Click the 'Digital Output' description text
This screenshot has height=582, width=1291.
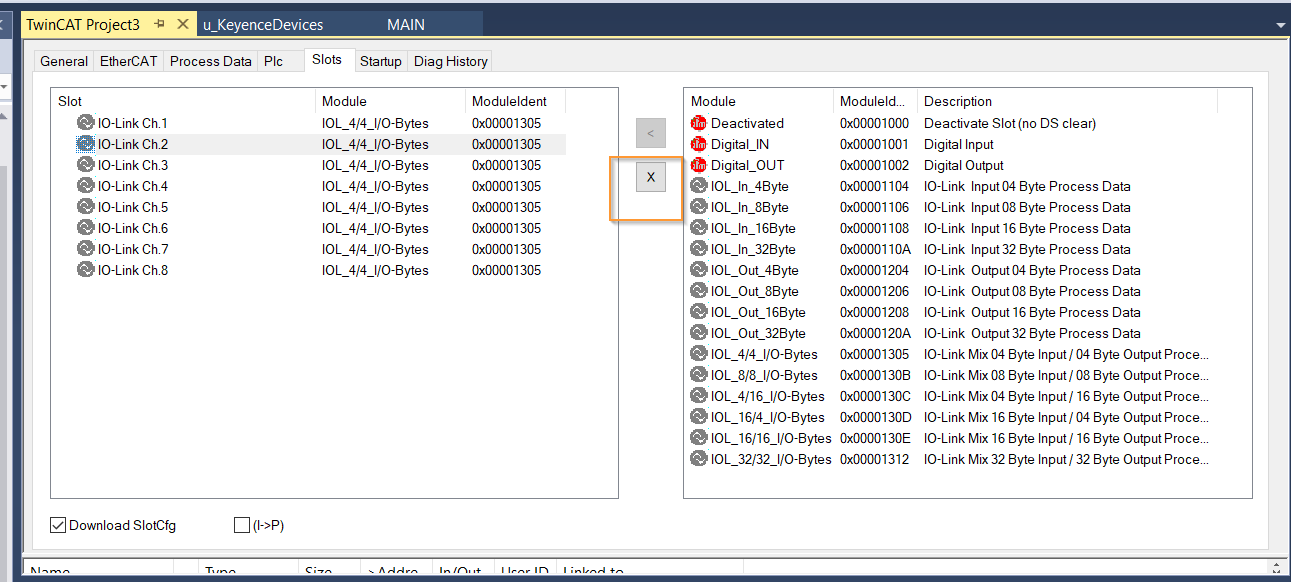[x=964, y=165]
